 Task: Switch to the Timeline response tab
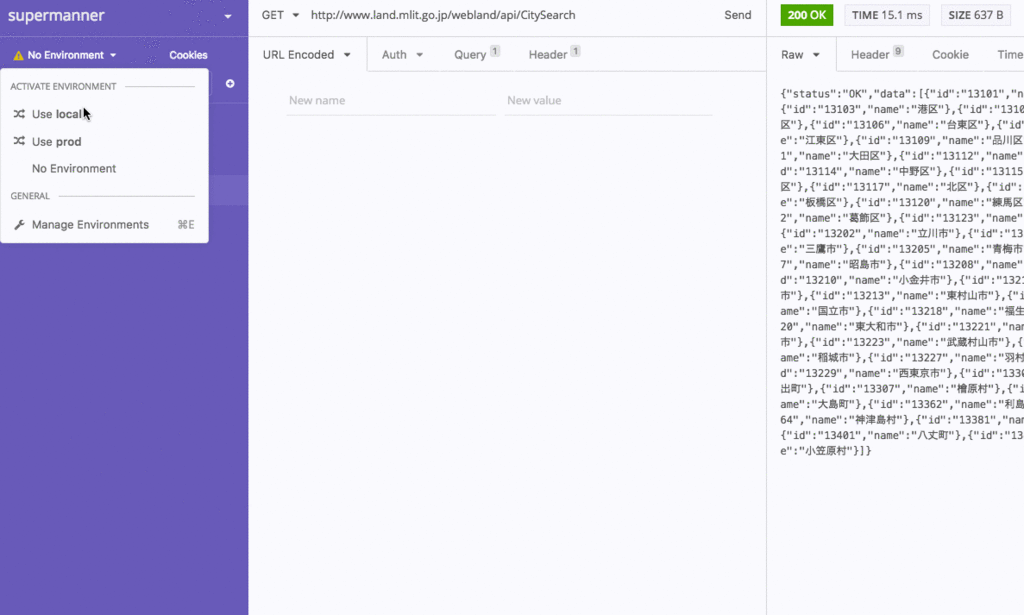[1010, 55]
